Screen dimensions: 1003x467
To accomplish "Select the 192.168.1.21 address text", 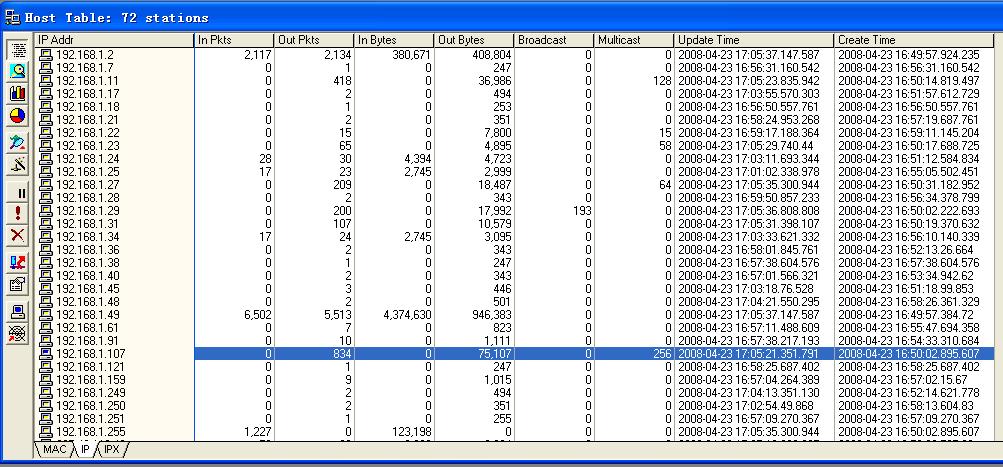I will (x=88, y=120).
